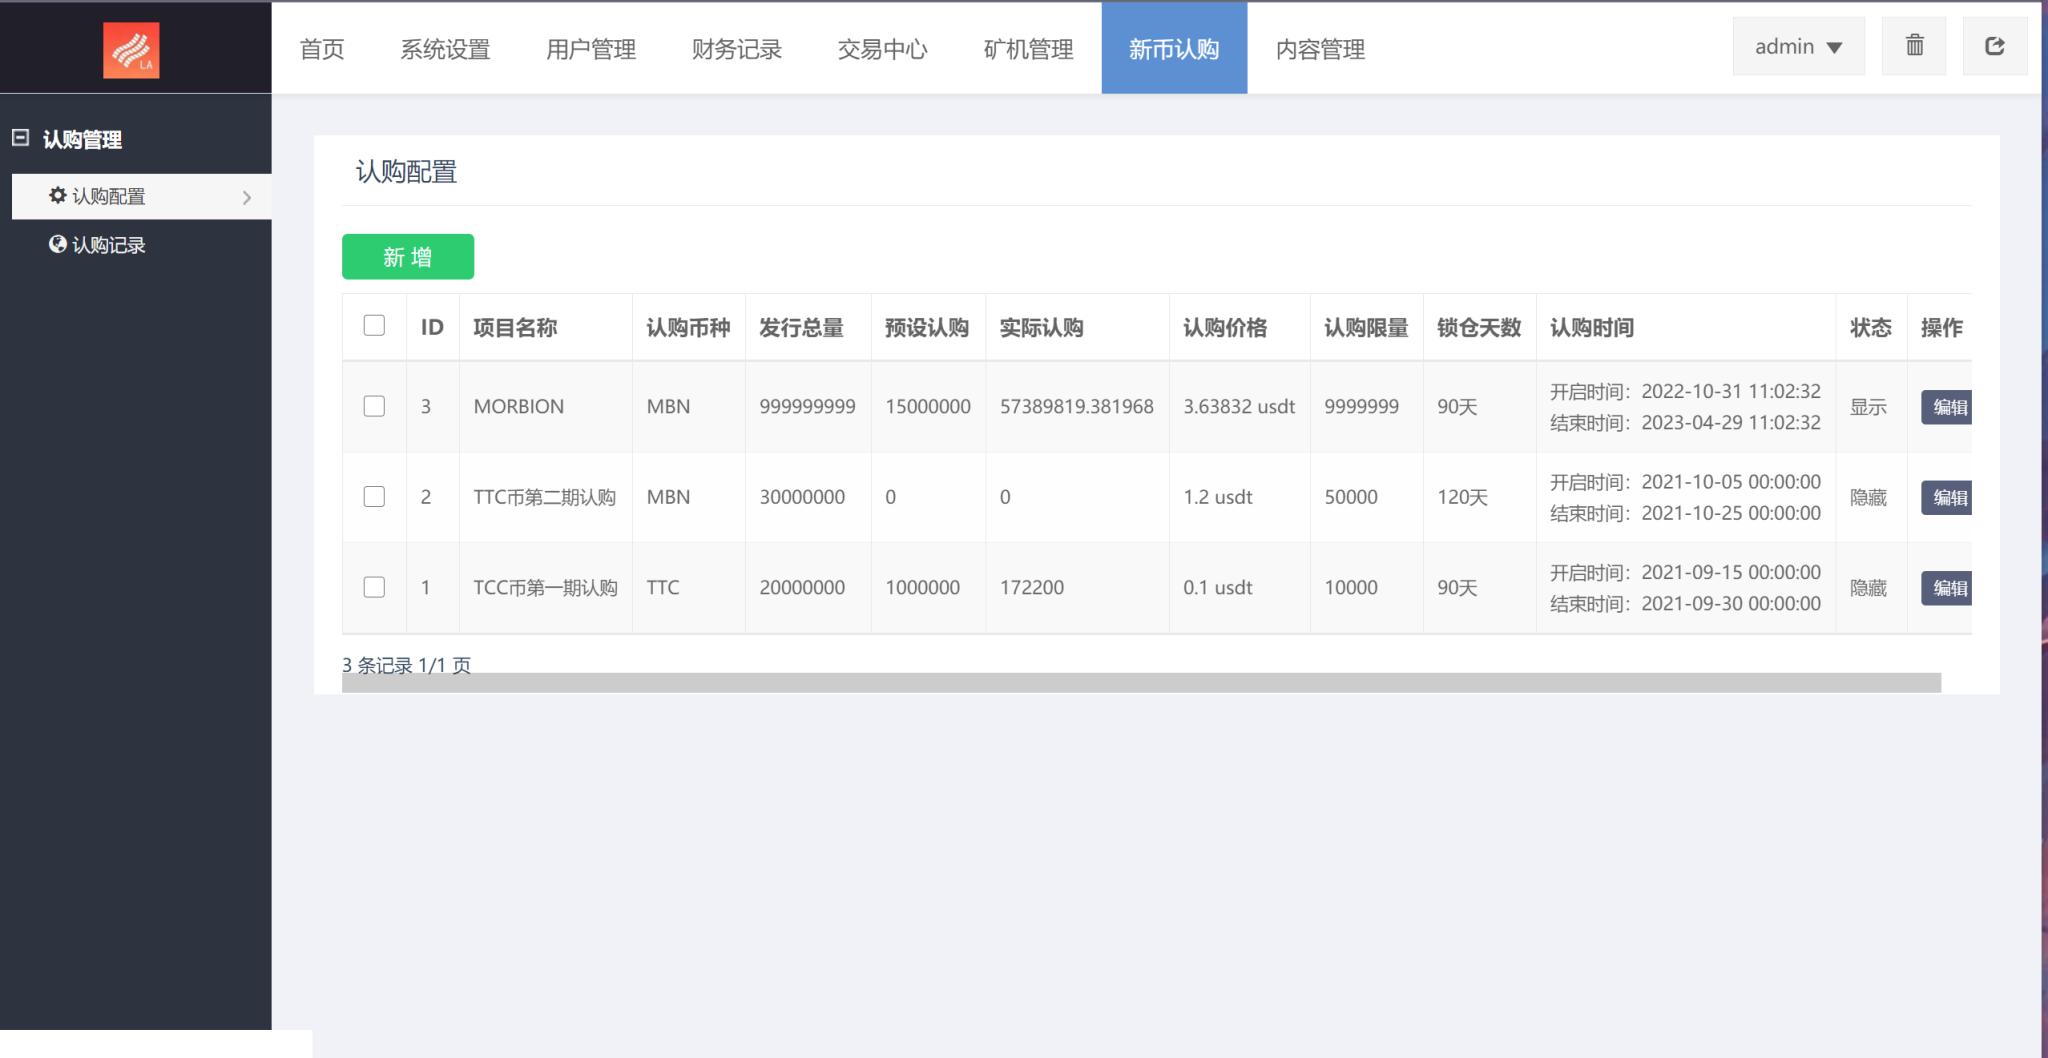
Task: Check the checkbox for TCC币第一期认购 row
Action: pos(374,587)
